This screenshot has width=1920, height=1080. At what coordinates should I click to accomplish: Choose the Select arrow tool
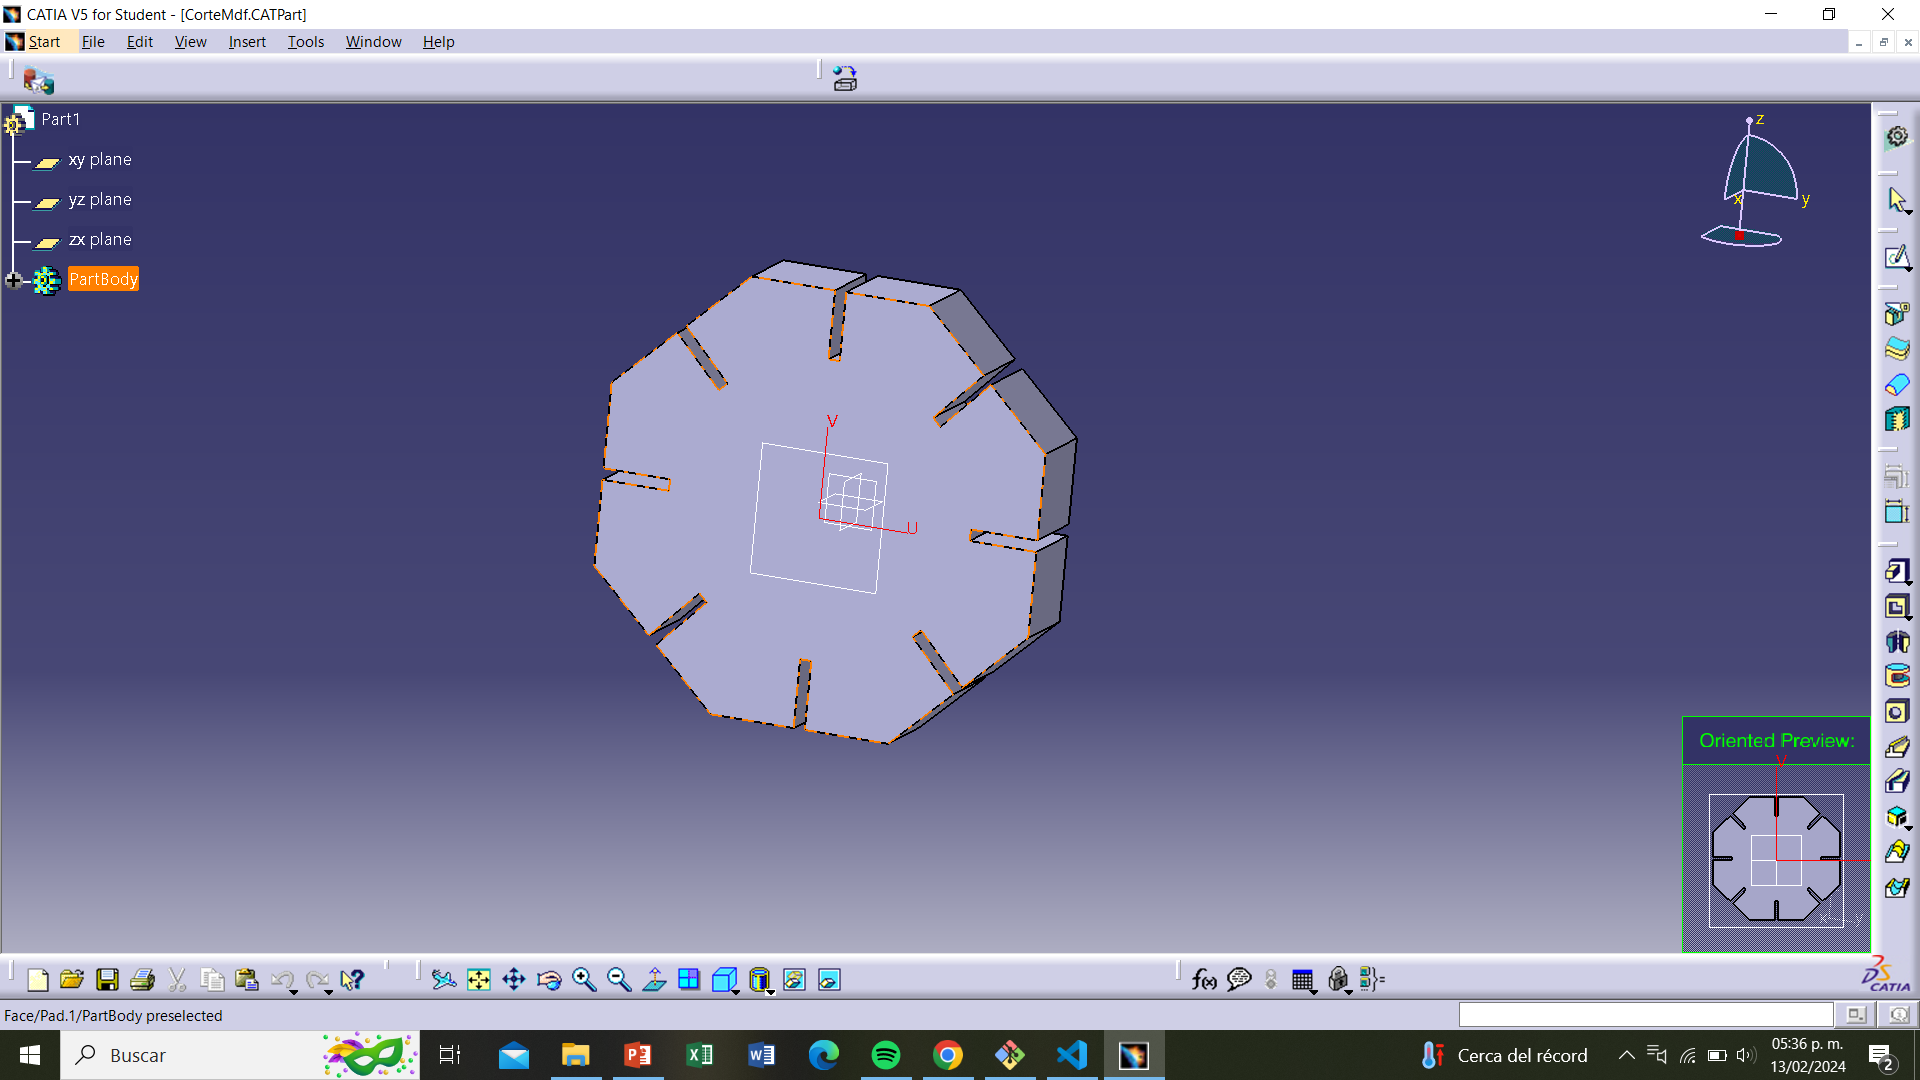click(1897, 200)
